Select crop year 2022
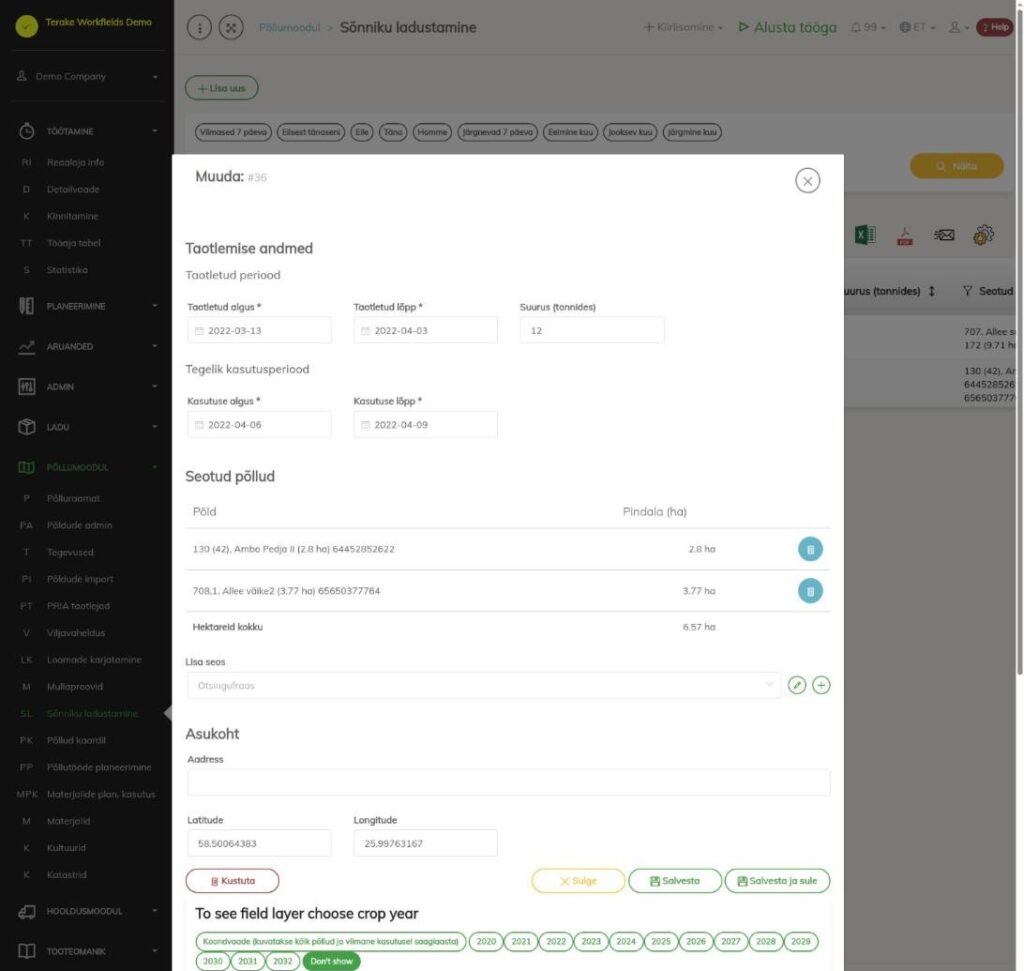This screenshot has height=971, width=1024. (556, 942)
